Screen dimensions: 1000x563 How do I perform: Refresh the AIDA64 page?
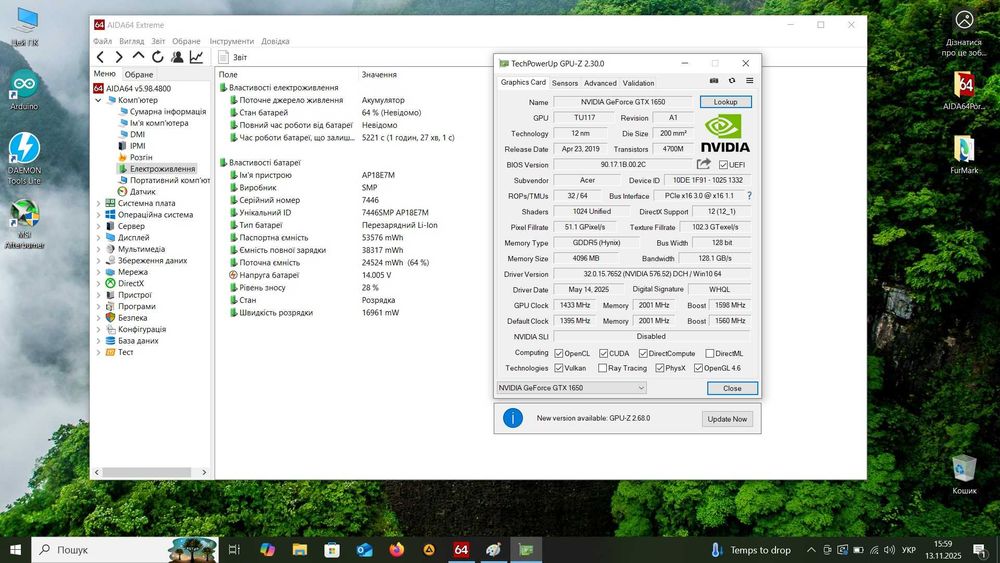coord(158,57)
